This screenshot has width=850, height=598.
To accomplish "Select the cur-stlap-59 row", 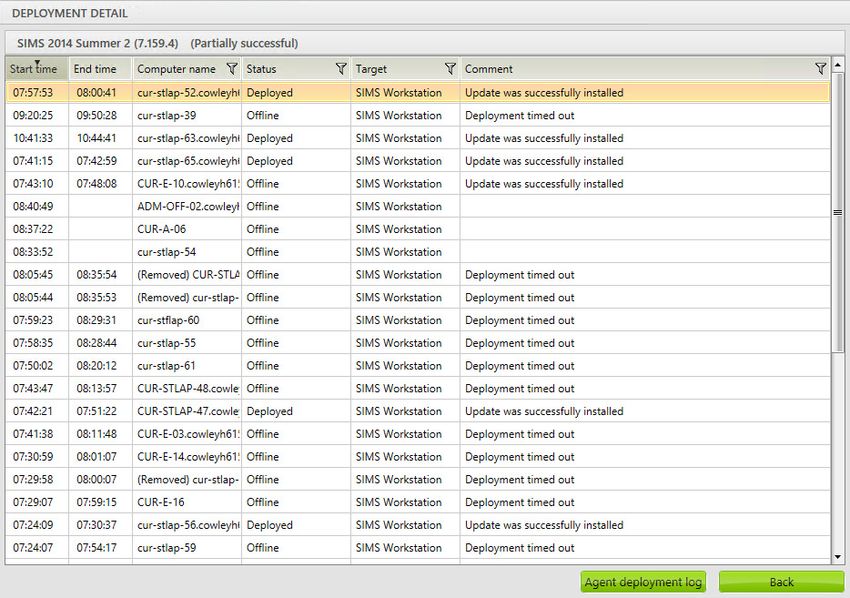I will tap(418, 548).
